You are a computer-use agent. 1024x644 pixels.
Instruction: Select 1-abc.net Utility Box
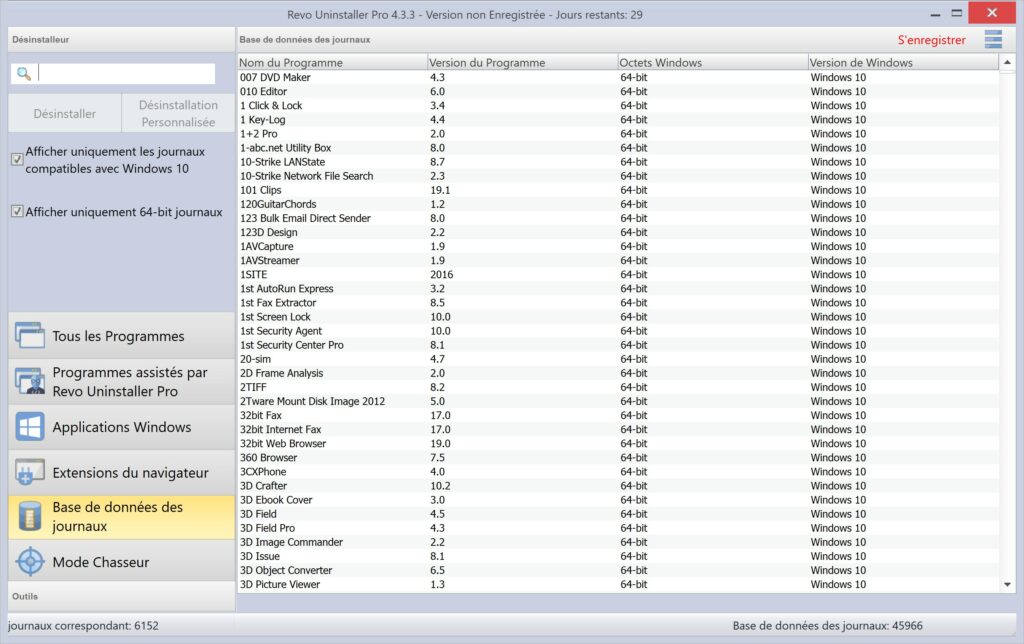pos(618,148)
